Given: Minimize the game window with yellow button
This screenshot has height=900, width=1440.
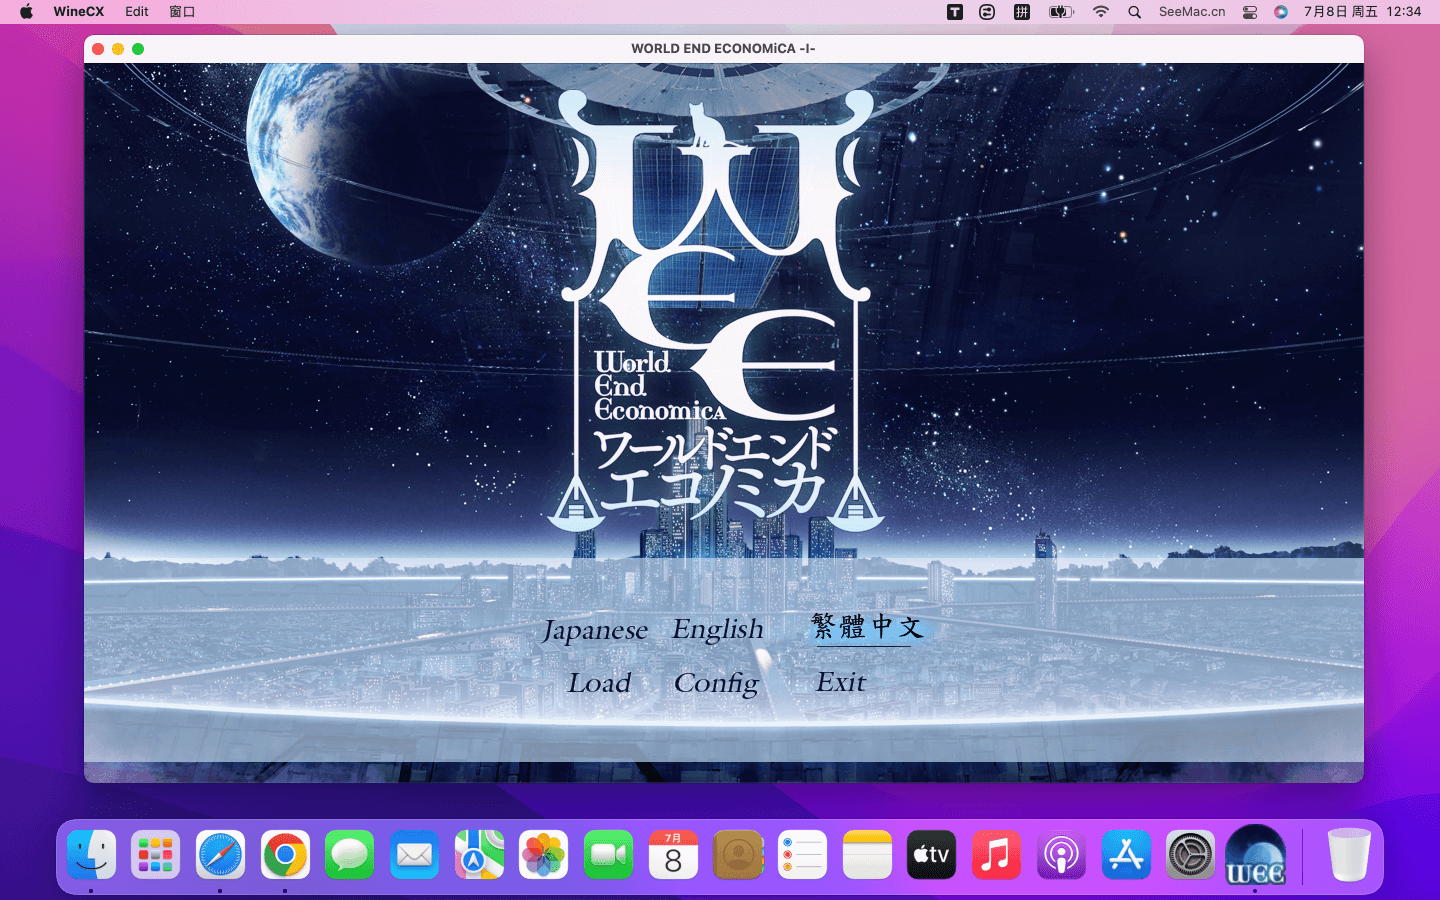Looking at the screenshot, I should point(118,49).
